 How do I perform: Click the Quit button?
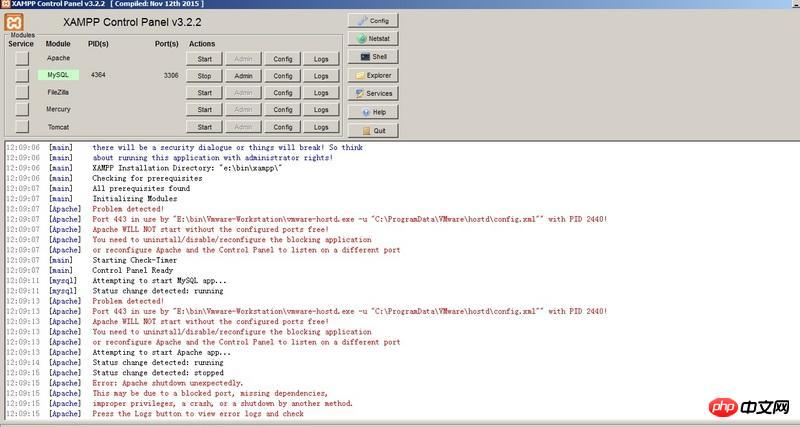click(373, 131)
